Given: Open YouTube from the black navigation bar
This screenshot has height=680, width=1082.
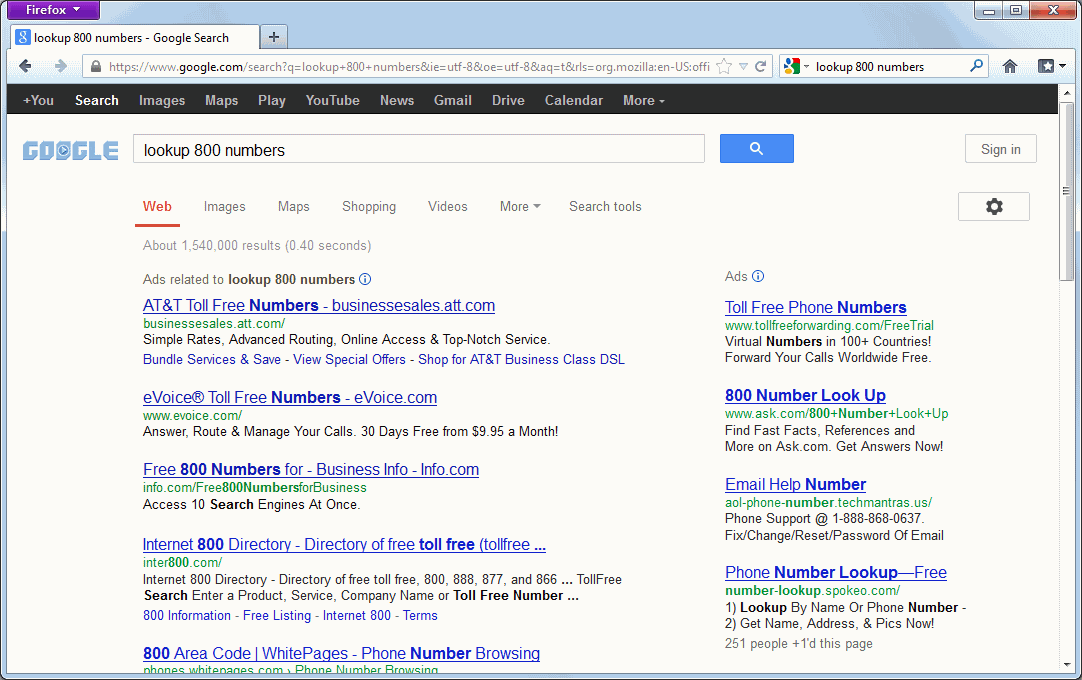Looking at the screenshot, I should [x=333, y=100].
